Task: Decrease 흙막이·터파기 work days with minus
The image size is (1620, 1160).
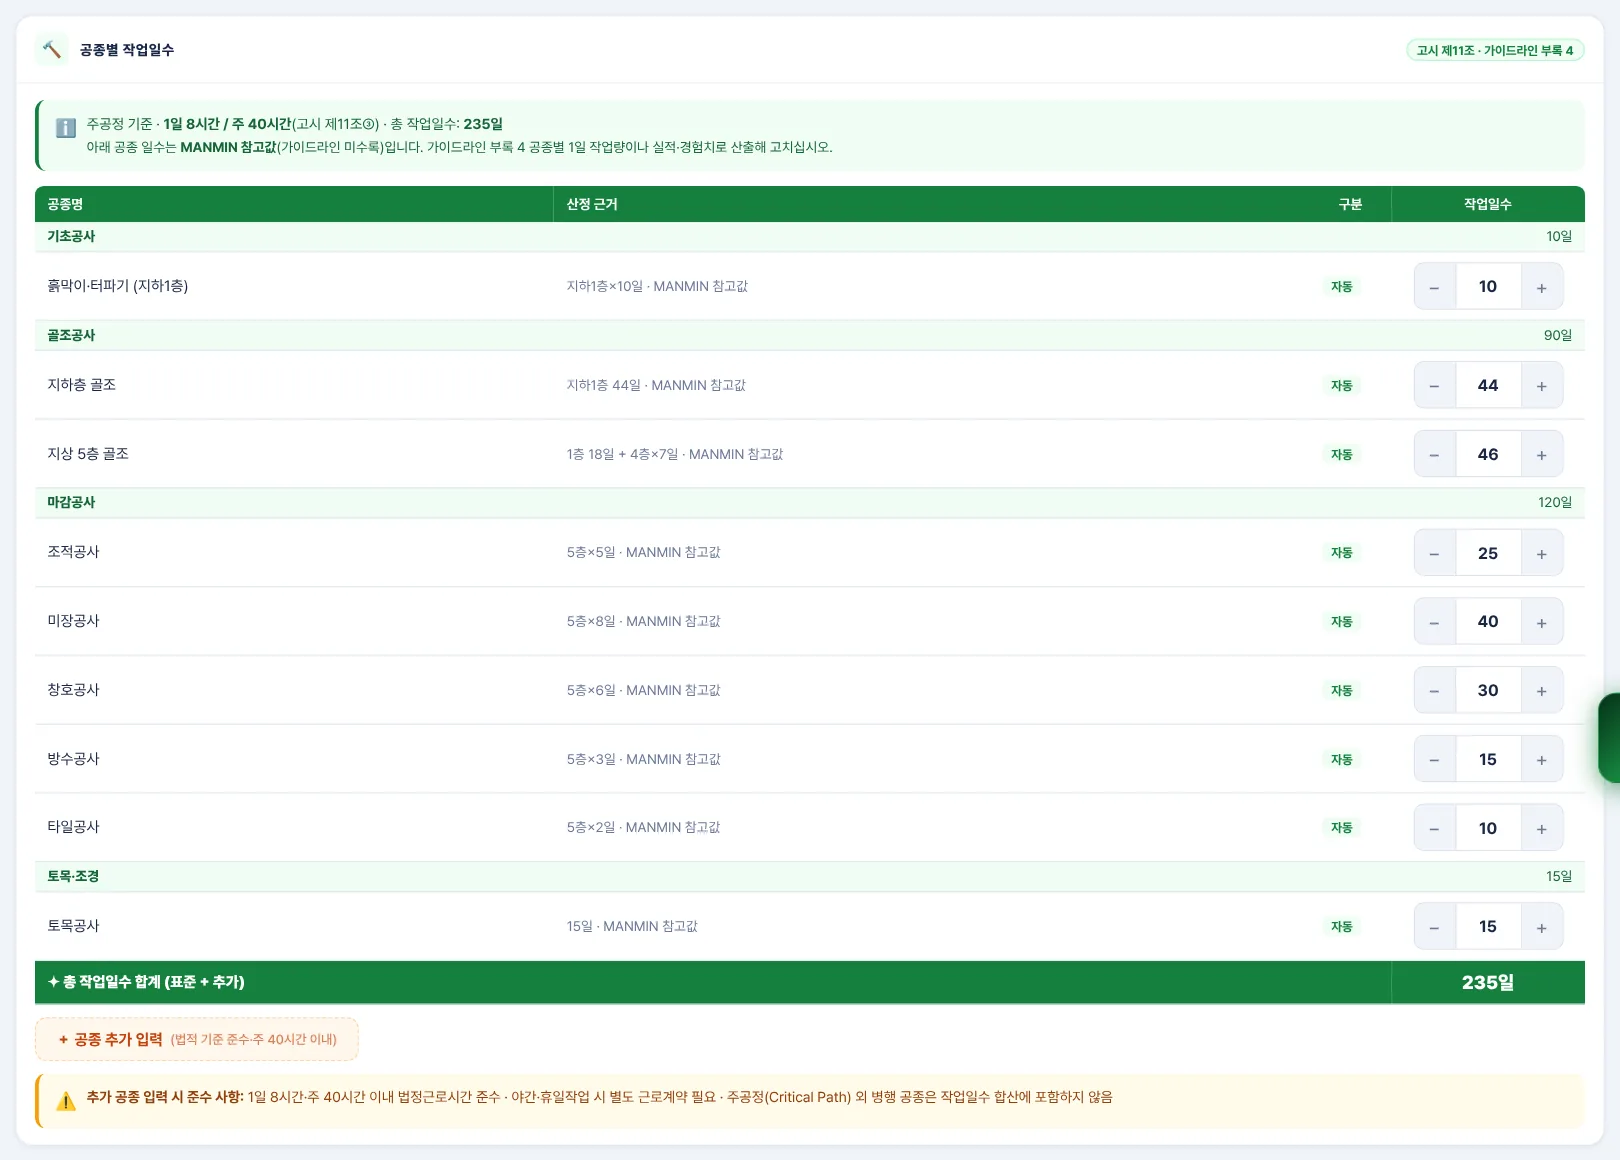Action: 1434,287
